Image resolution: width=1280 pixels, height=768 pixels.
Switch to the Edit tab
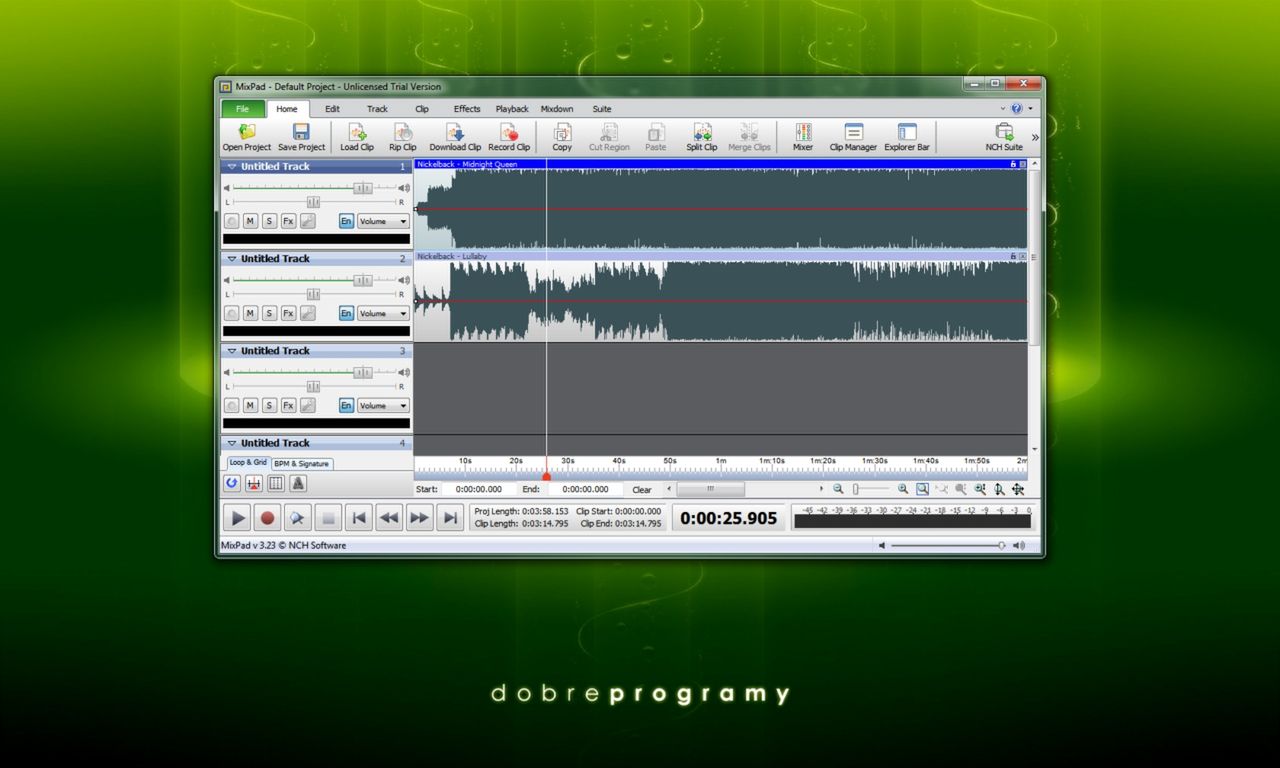tap(332, 109)
